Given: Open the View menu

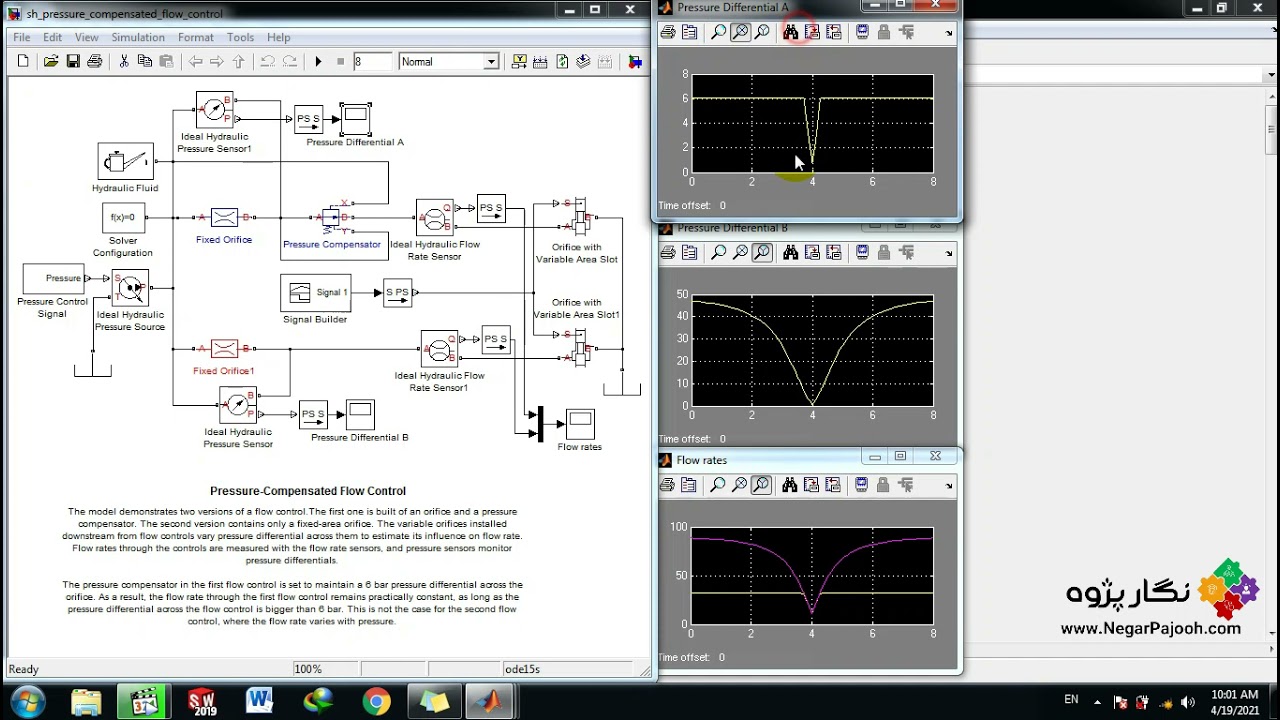Looking at the screenshot, I should 87,38.
